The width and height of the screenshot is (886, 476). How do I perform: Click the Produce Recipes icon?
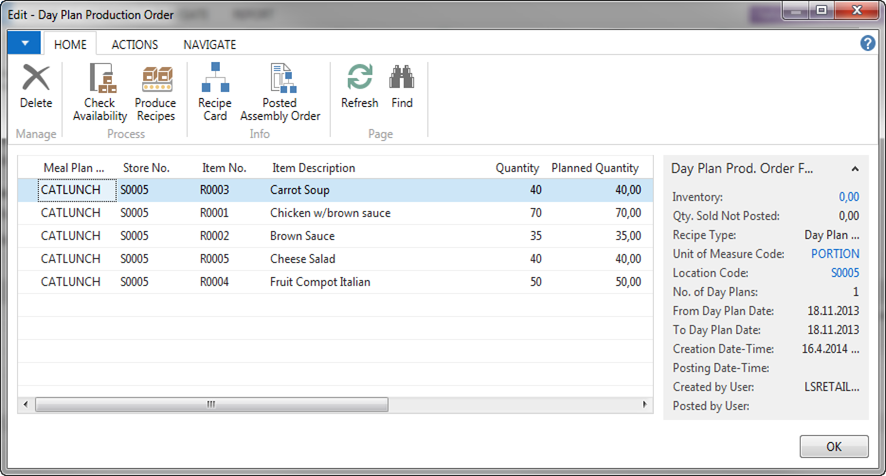coord(155,92)
